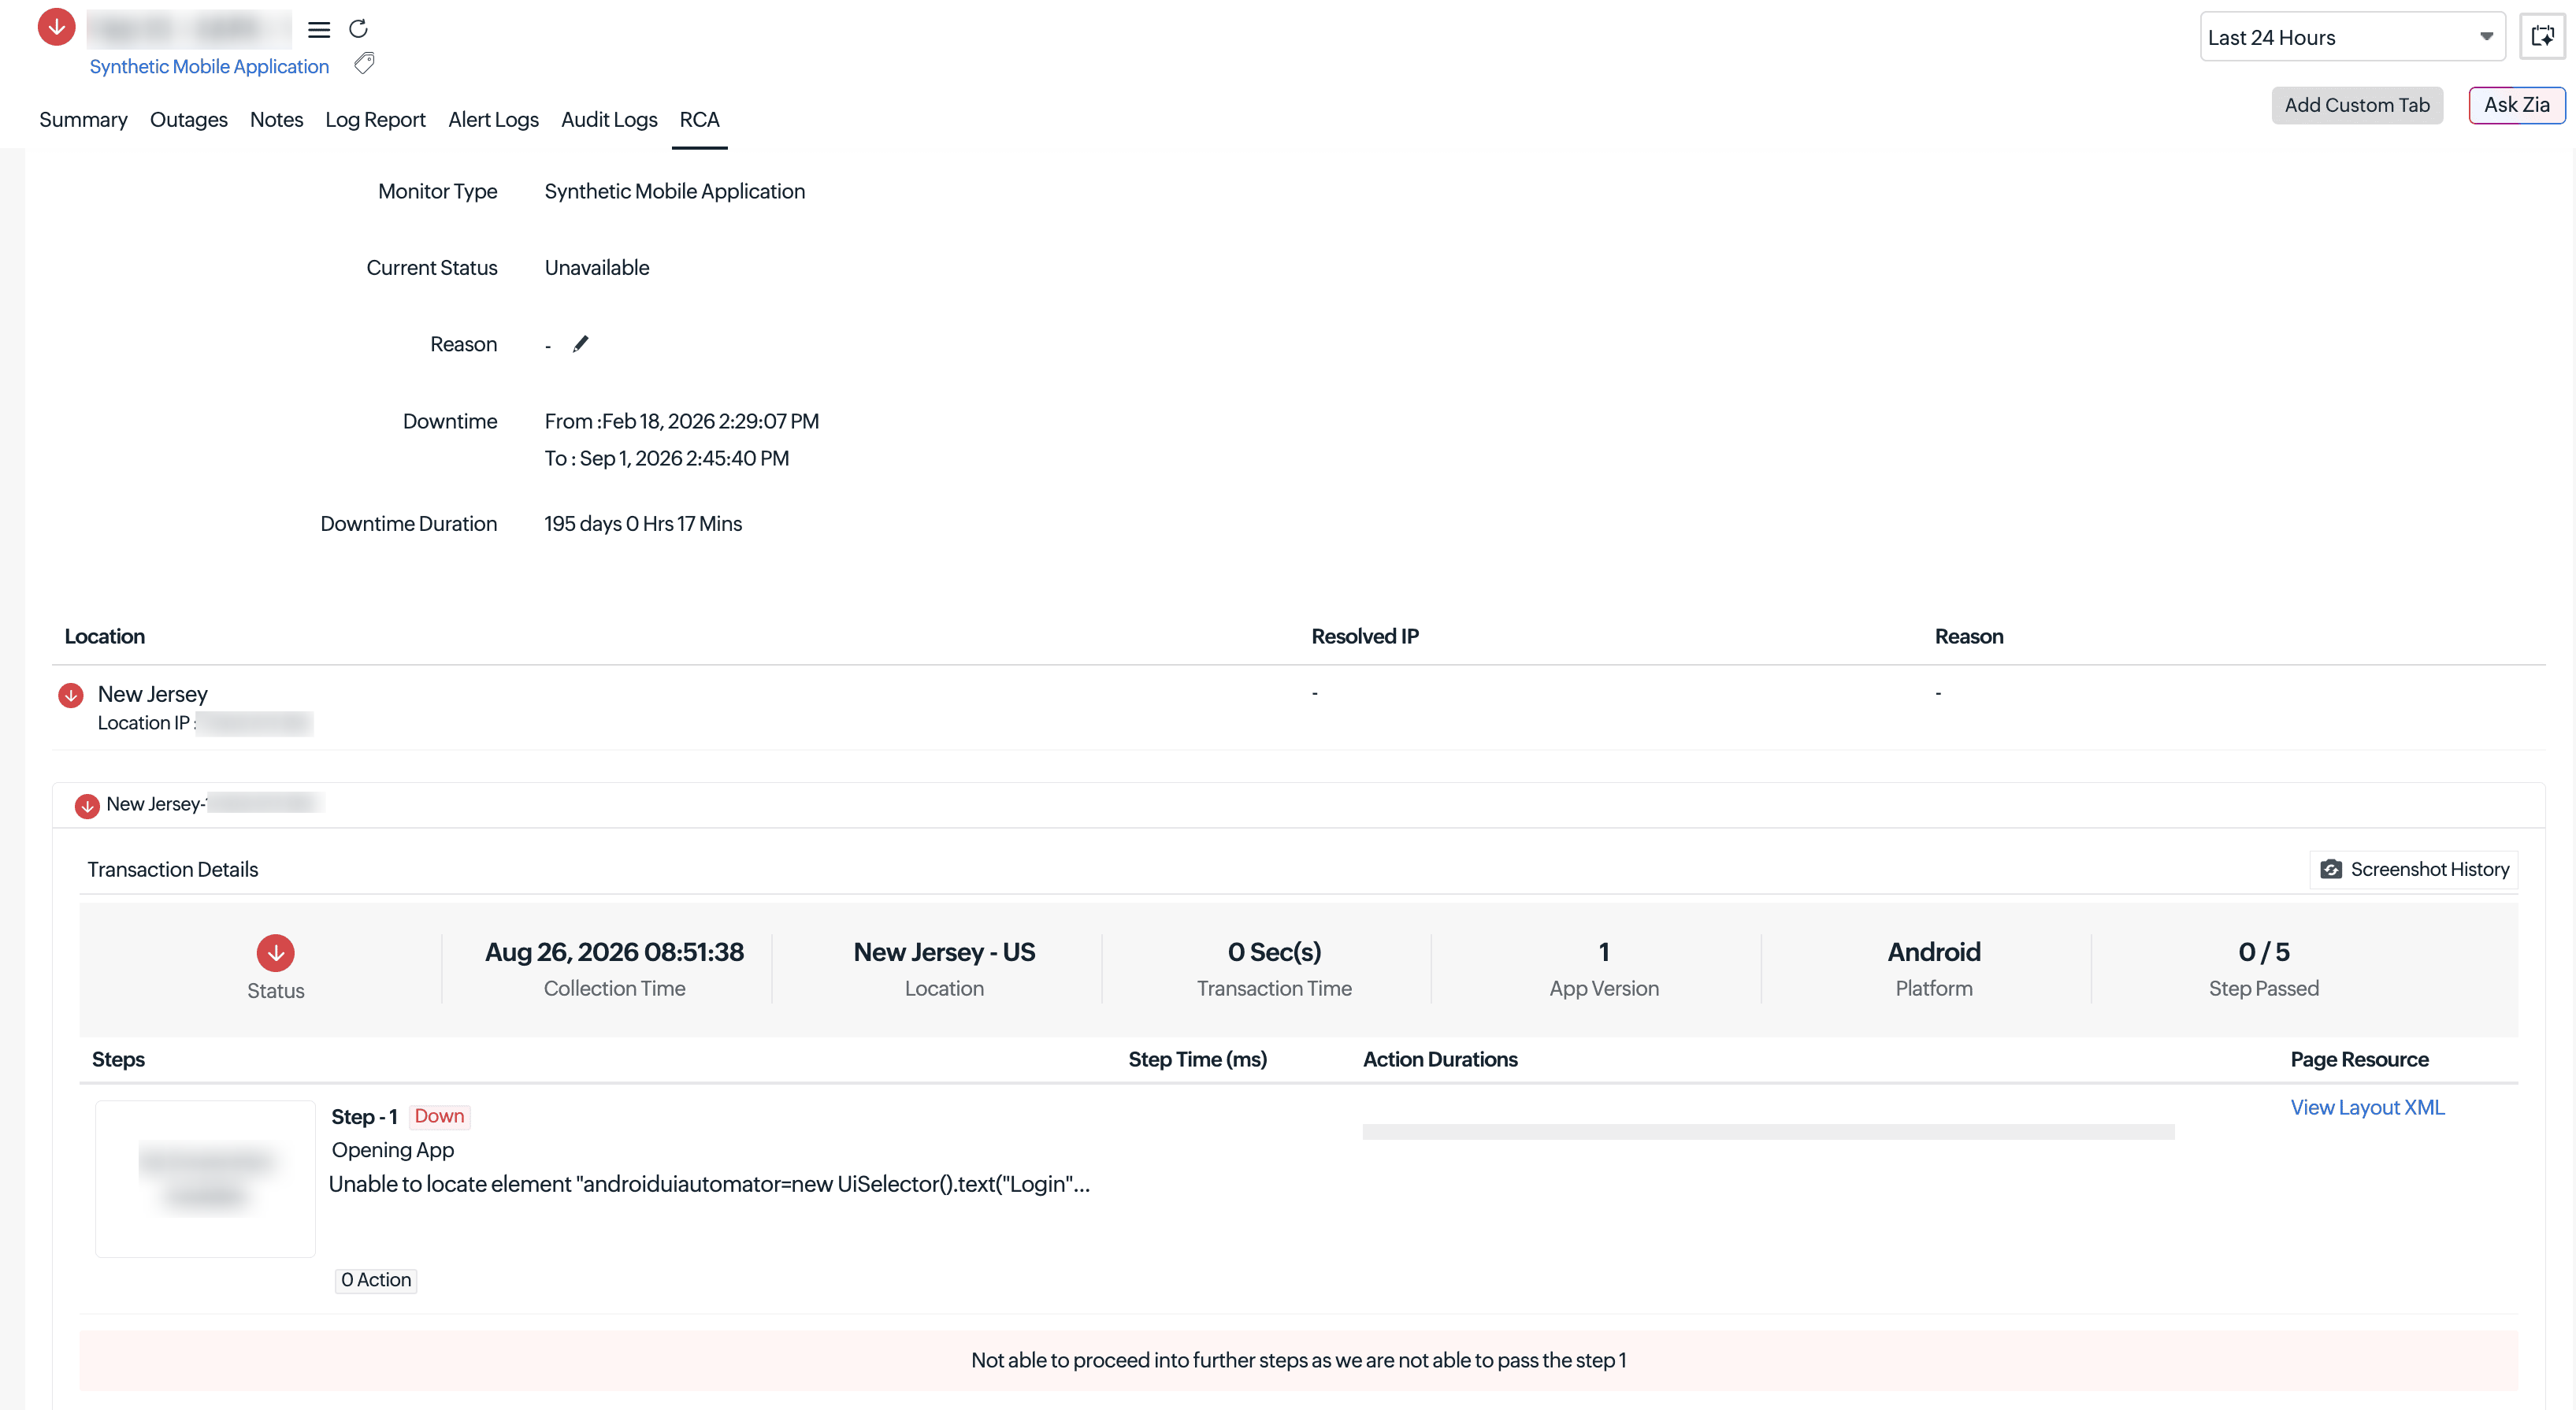Click the tag icon near Synthetic Mobile Application
The width and height of the screenshot is (2576, 1410).
point(365,64)
